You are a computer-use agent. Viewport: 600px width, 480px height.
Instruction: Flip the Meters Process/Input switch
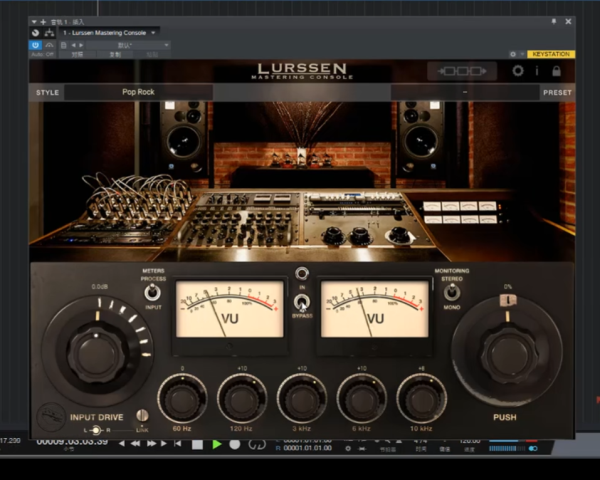point(152,293)
